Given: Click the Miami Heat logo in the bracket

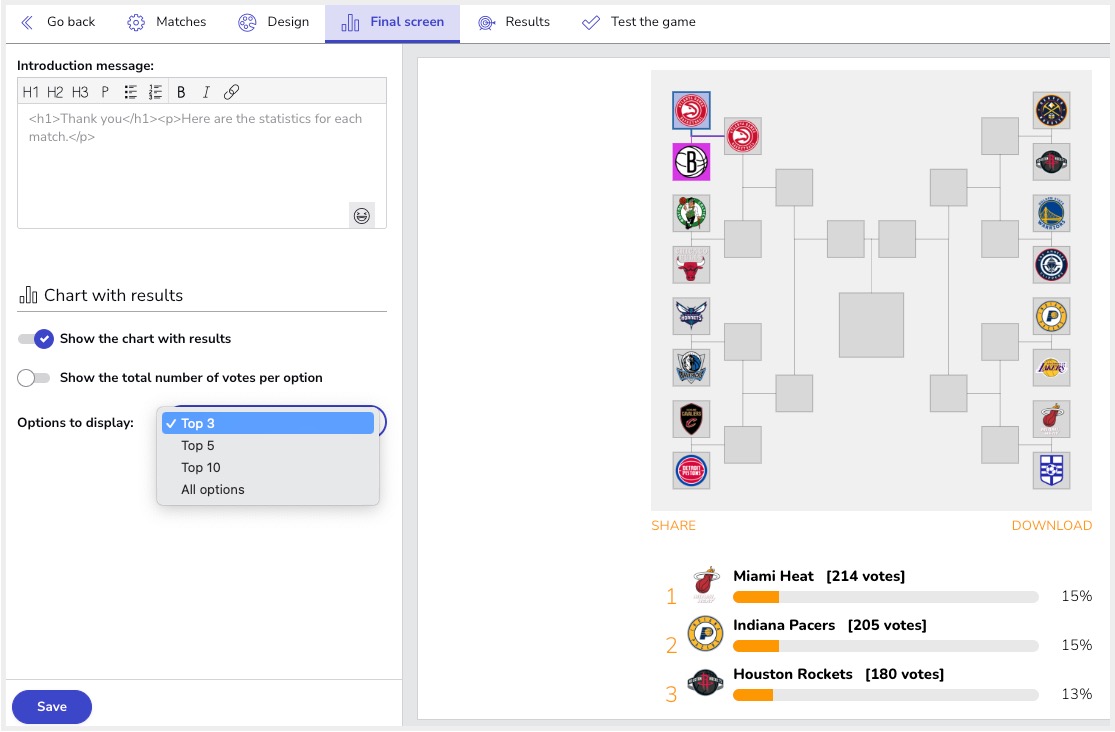Looking at the screenshot, I should [x=1052, y=419].
